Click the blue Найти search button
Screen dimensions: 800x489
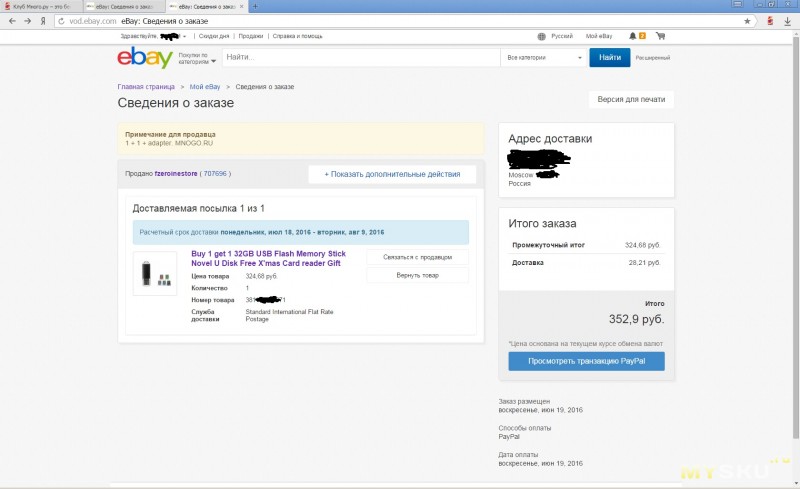(x=610, y=57)
